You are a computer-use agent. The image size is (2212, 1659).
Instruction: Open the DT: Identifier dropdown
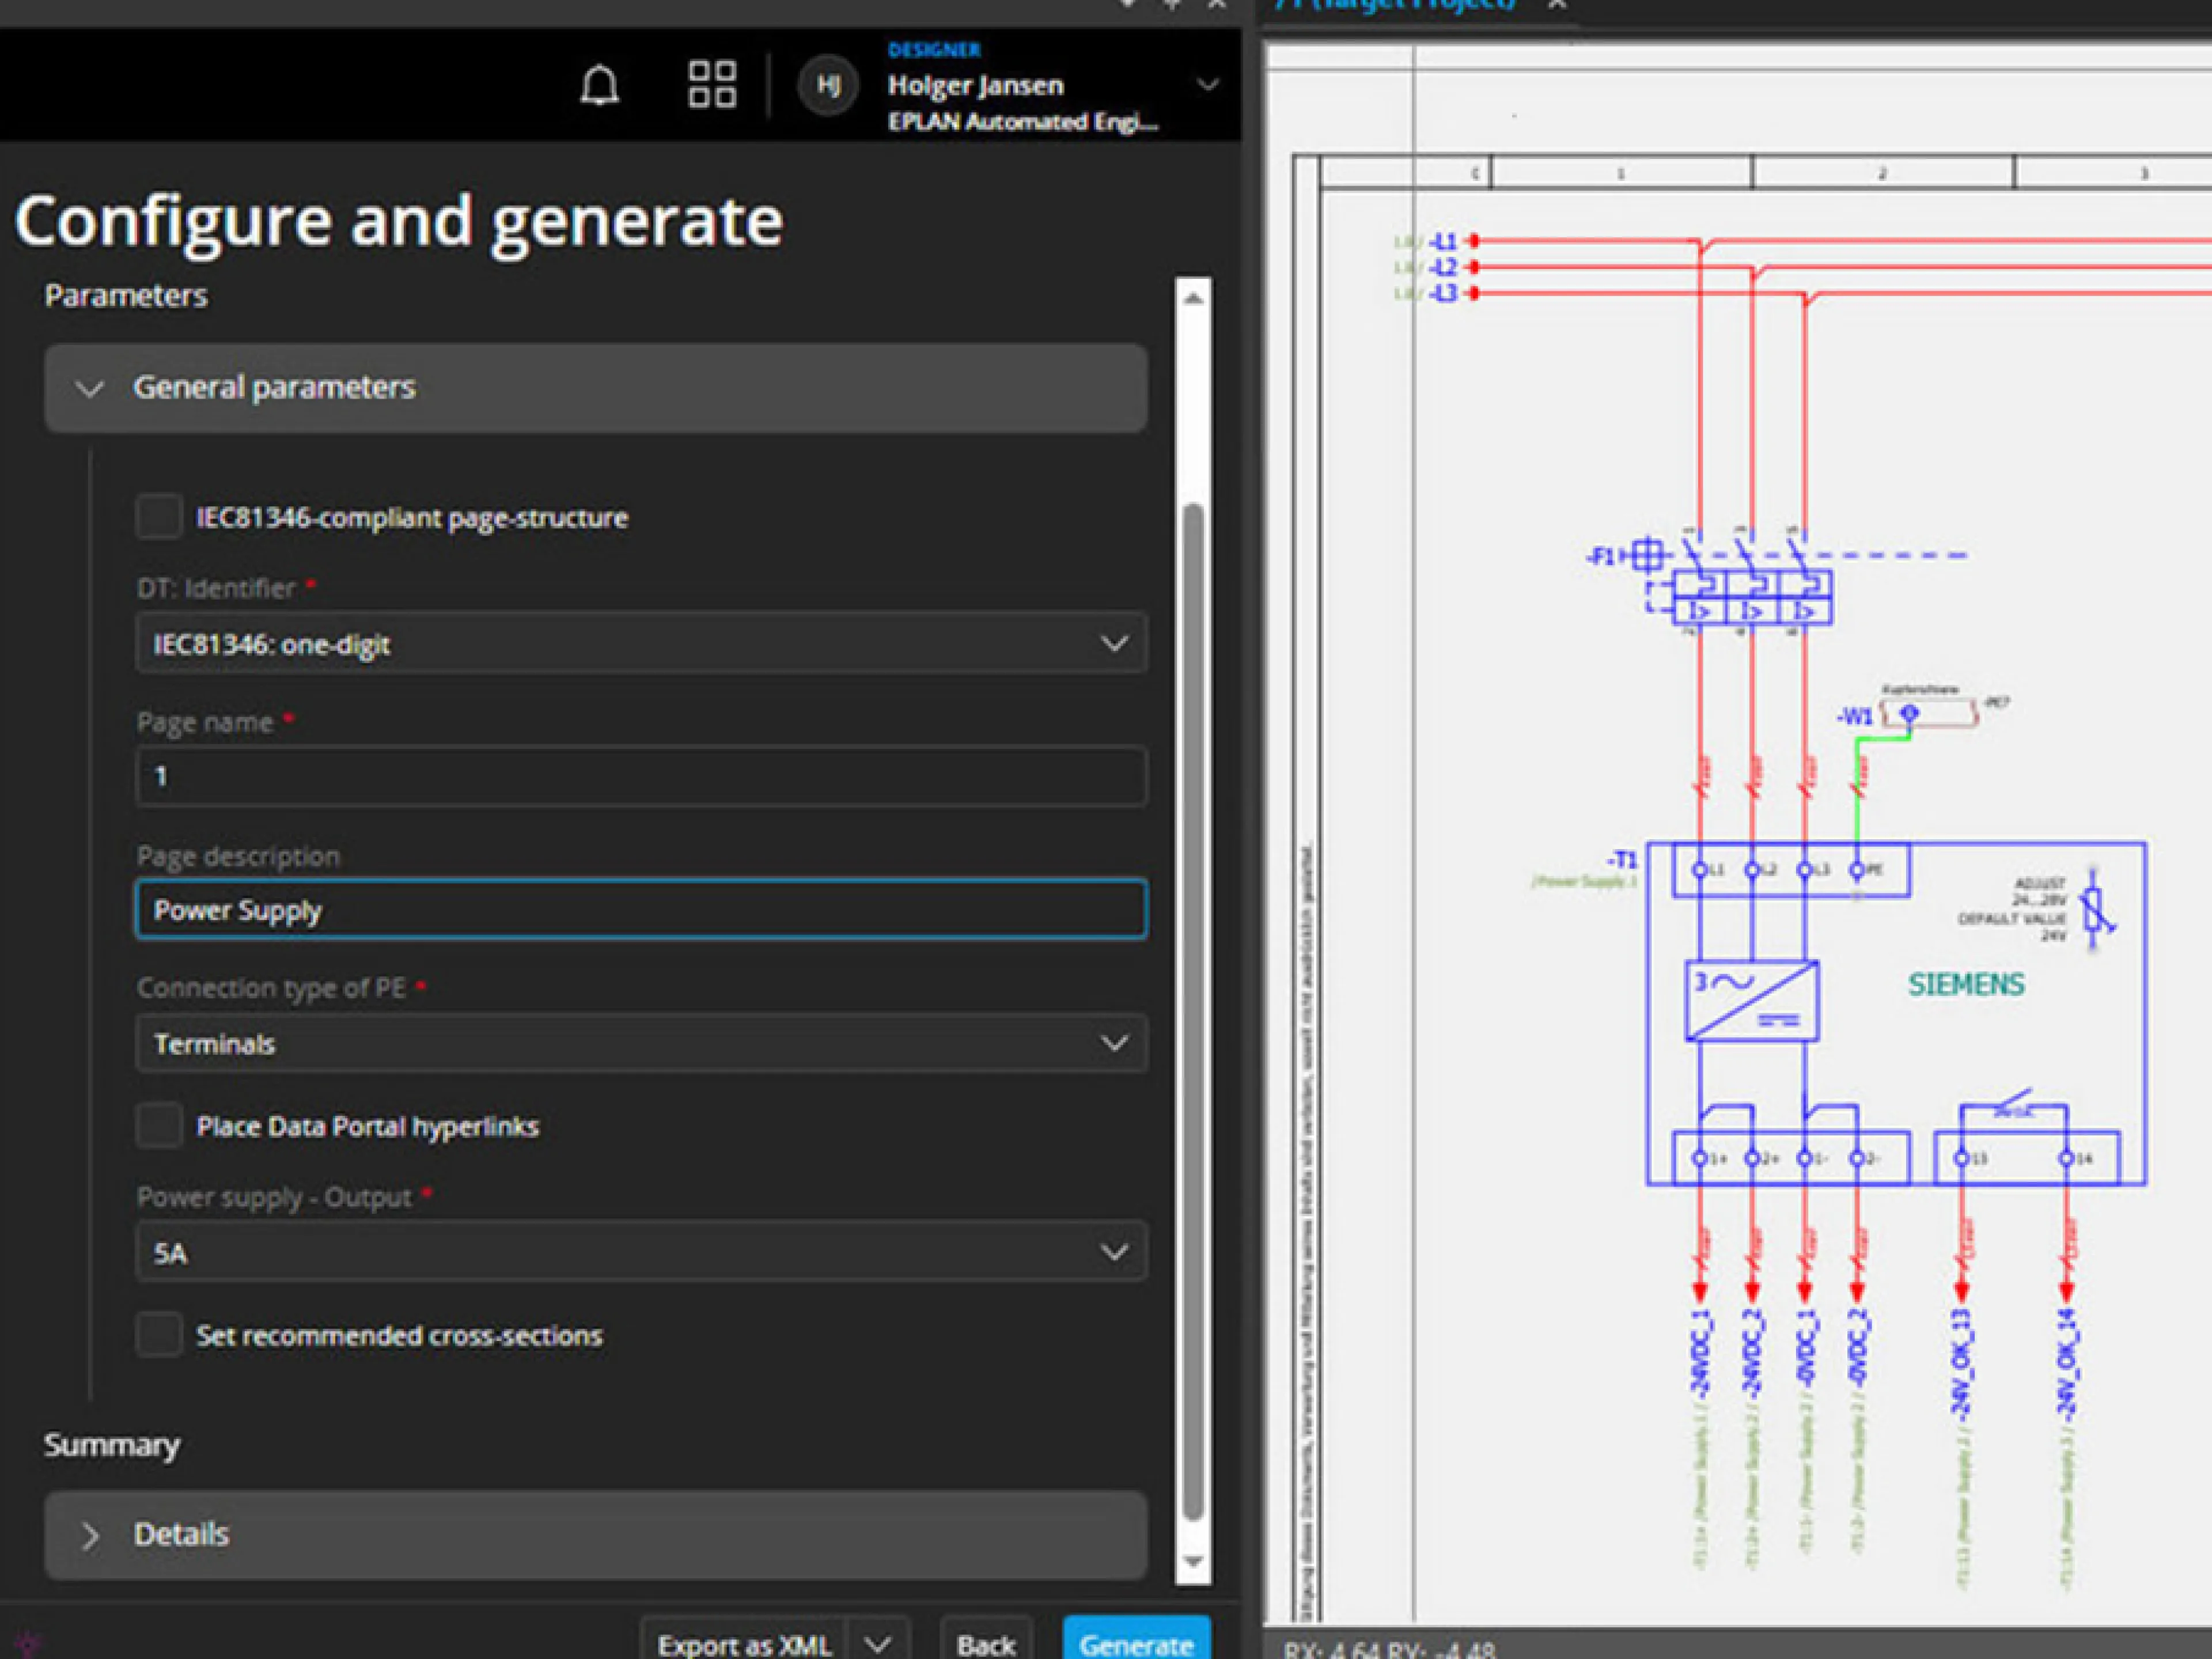click(641, 643)
